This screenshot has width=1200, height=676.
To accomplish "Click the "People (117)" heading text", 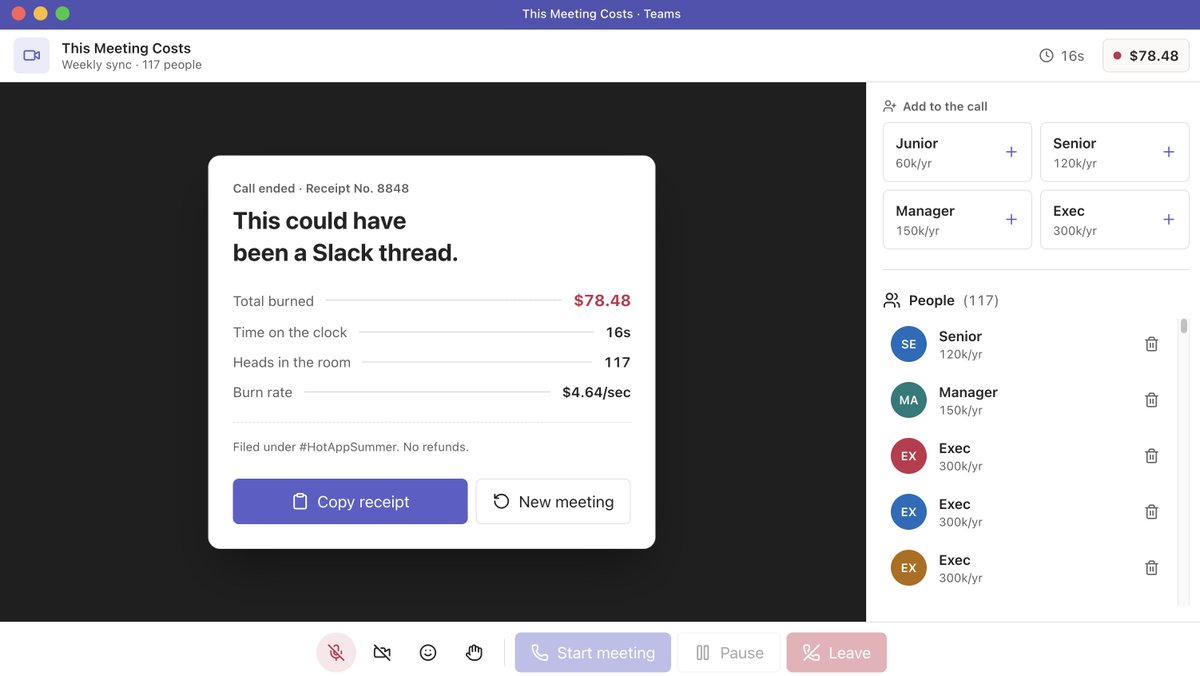I will click(x=954, y=300).
